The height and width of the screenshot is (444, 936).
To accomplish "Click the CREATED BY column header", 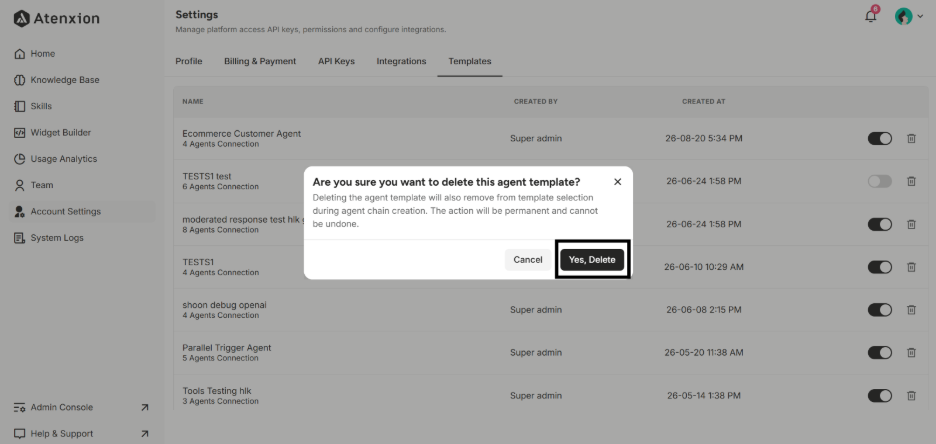I will (535, 101).
